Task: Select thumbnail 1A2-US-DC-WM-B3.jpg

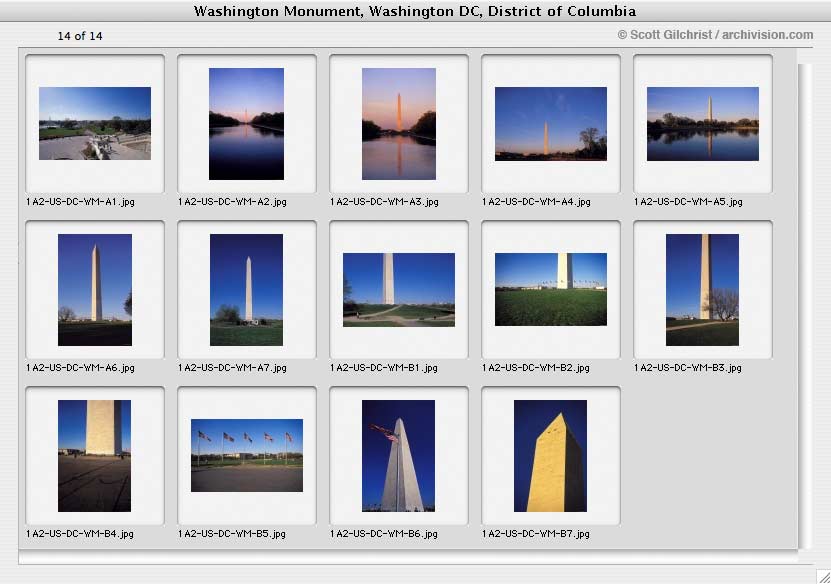Action: coord(702,290)
